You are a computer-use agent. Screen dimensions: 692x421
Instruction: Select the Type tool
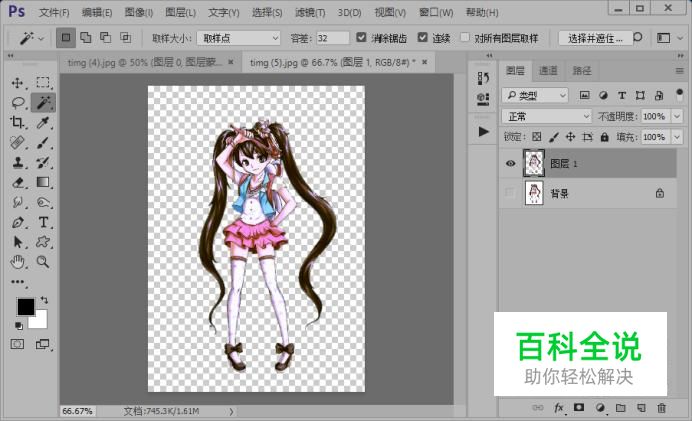43,222
